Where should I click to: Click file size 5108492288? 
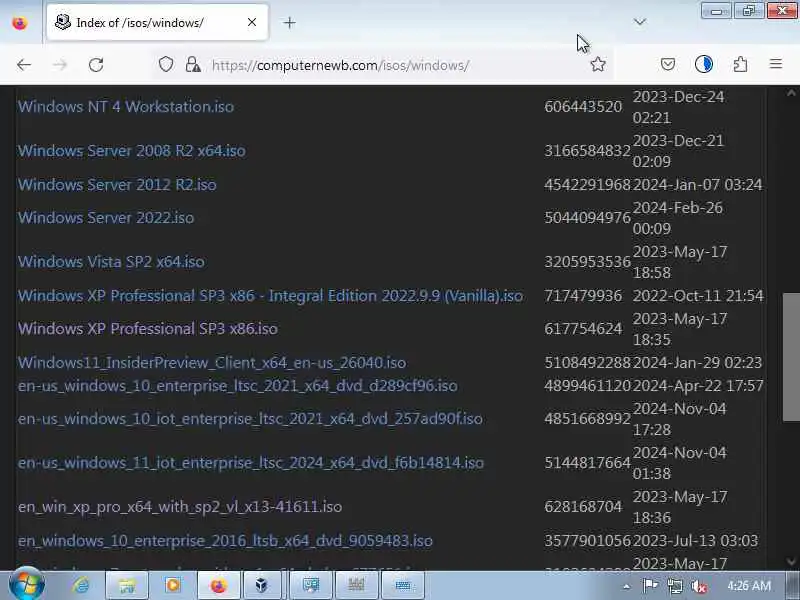[587, 362]
